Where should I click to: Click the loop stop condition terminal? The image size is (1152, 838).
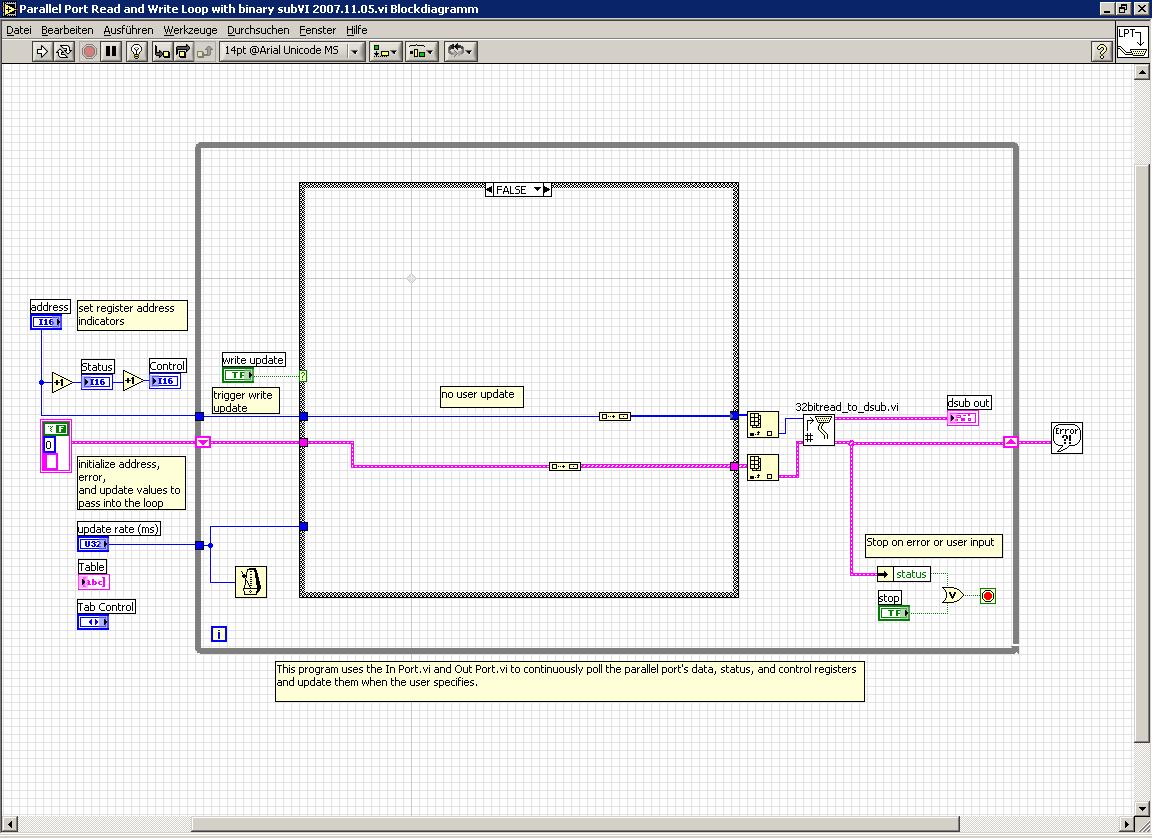988,596
